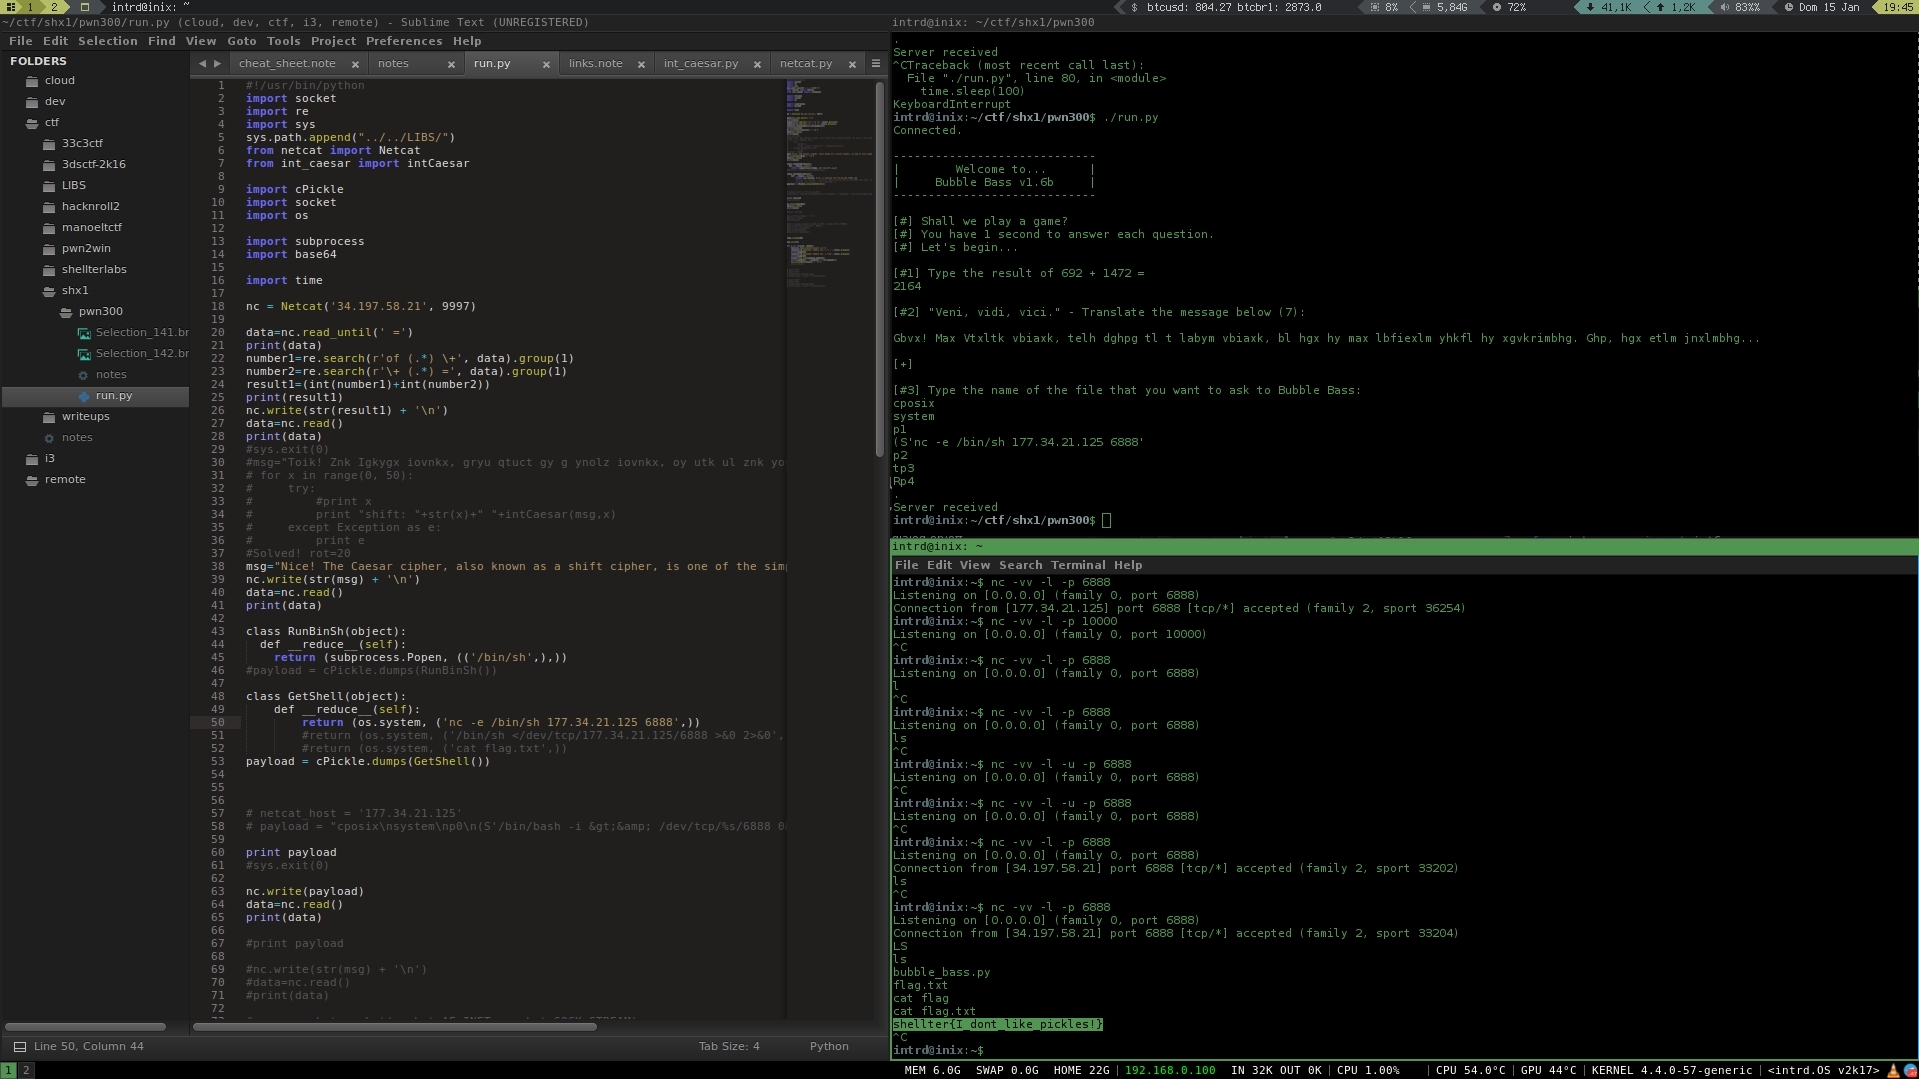Viewport: 1919px width, 1079px height.
Task: Click the scroll-tabs-left arrow in Sublime
Action: 202,63
